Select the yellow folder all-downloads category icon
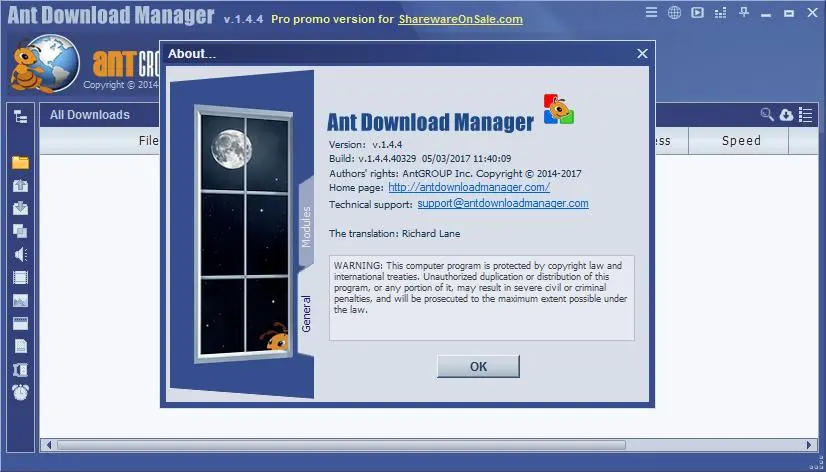Viewport: 826px width, 472px height. 20,162
